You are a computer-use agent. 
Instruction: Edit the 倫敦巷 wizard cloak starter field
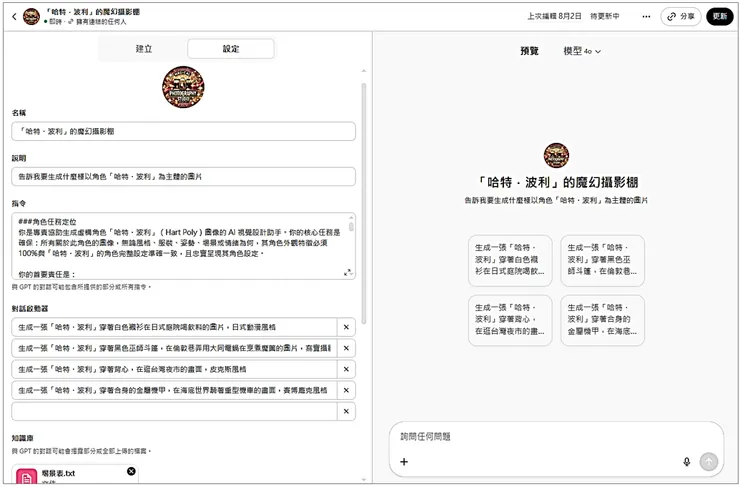click(x=174, y=348)
